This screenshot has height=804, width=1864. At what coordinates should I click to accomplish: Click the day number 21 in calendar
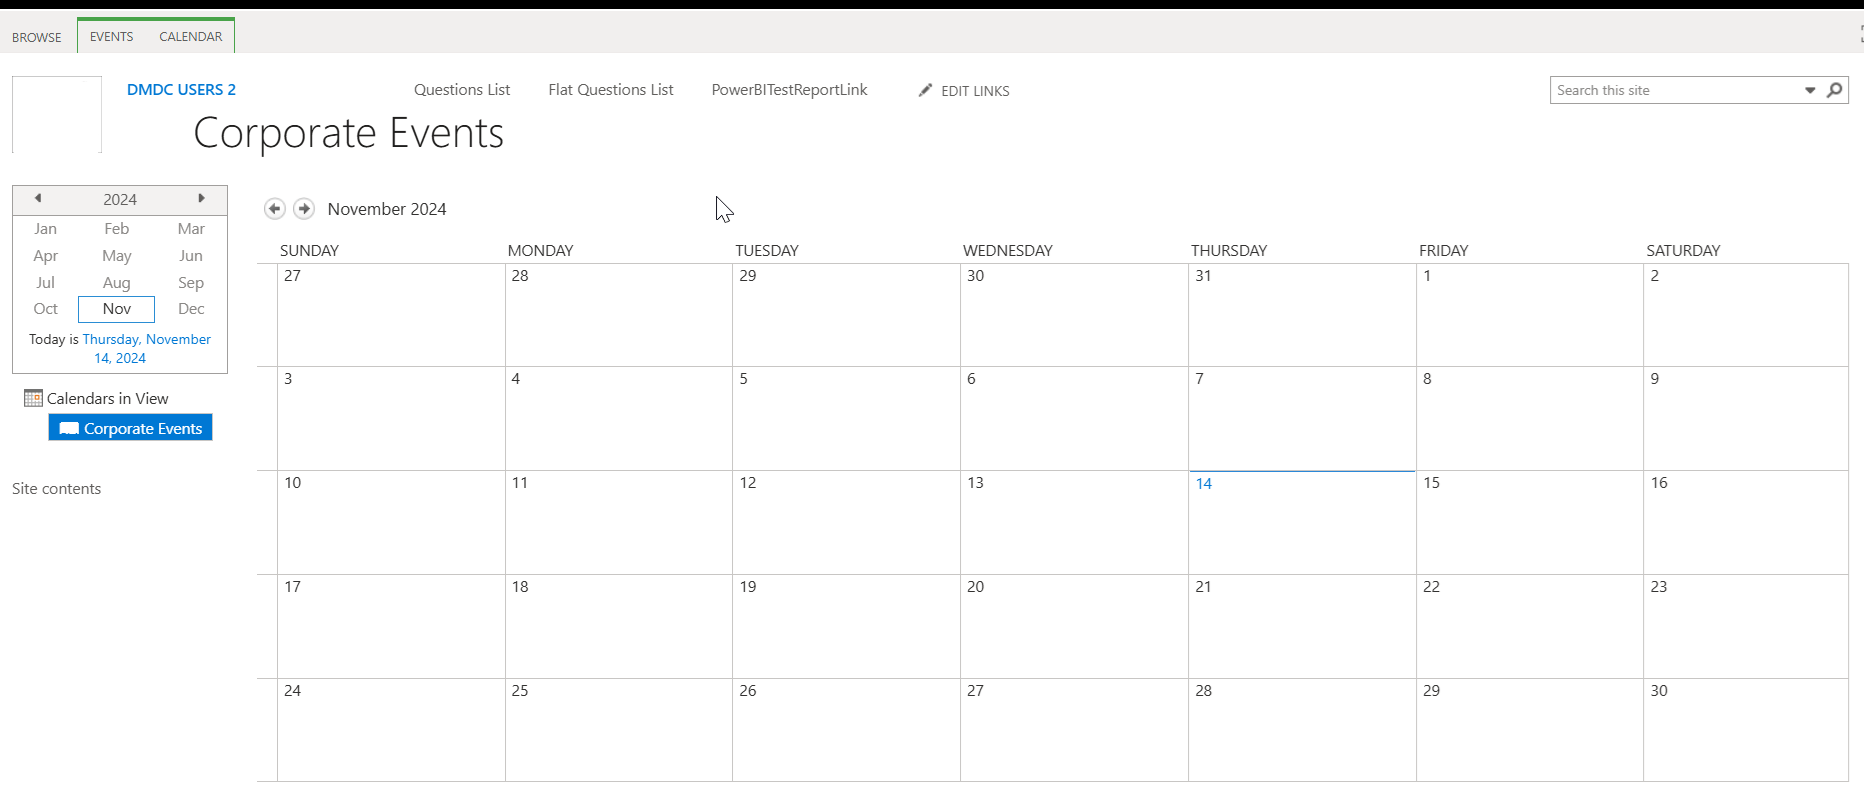[1203, 587]
